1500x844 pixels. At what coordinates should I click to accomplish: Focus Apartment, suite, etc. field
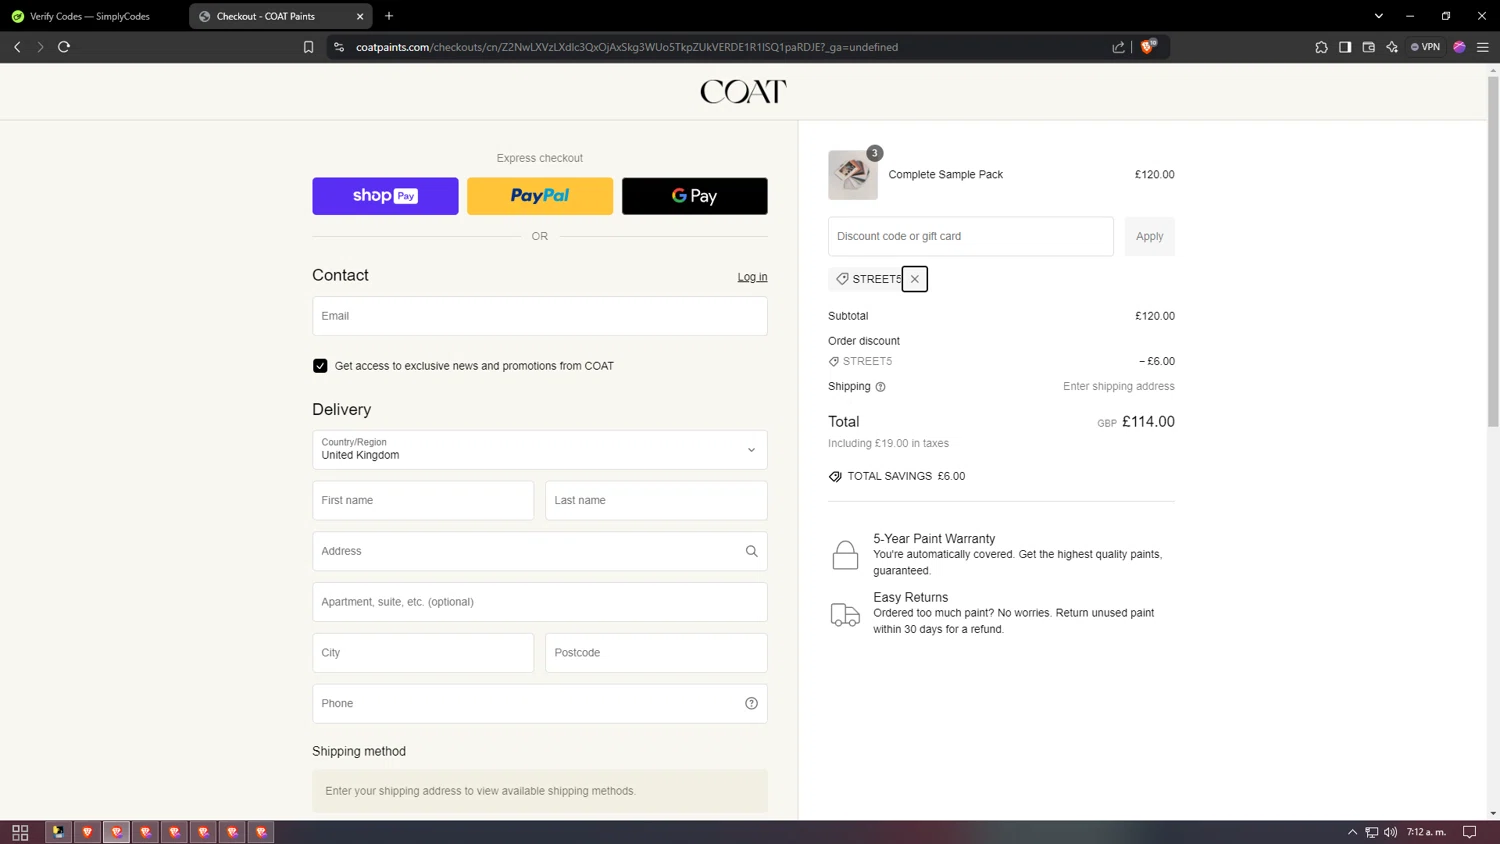[540, 602]
